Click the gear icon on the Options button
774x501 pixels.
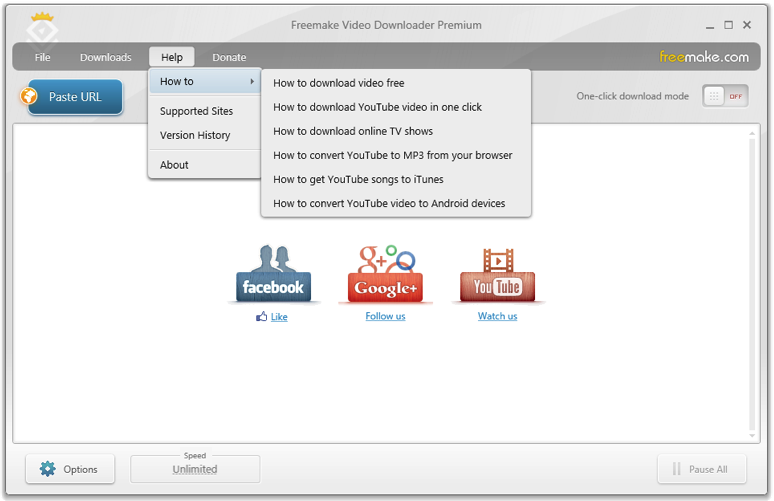(48, 469)
